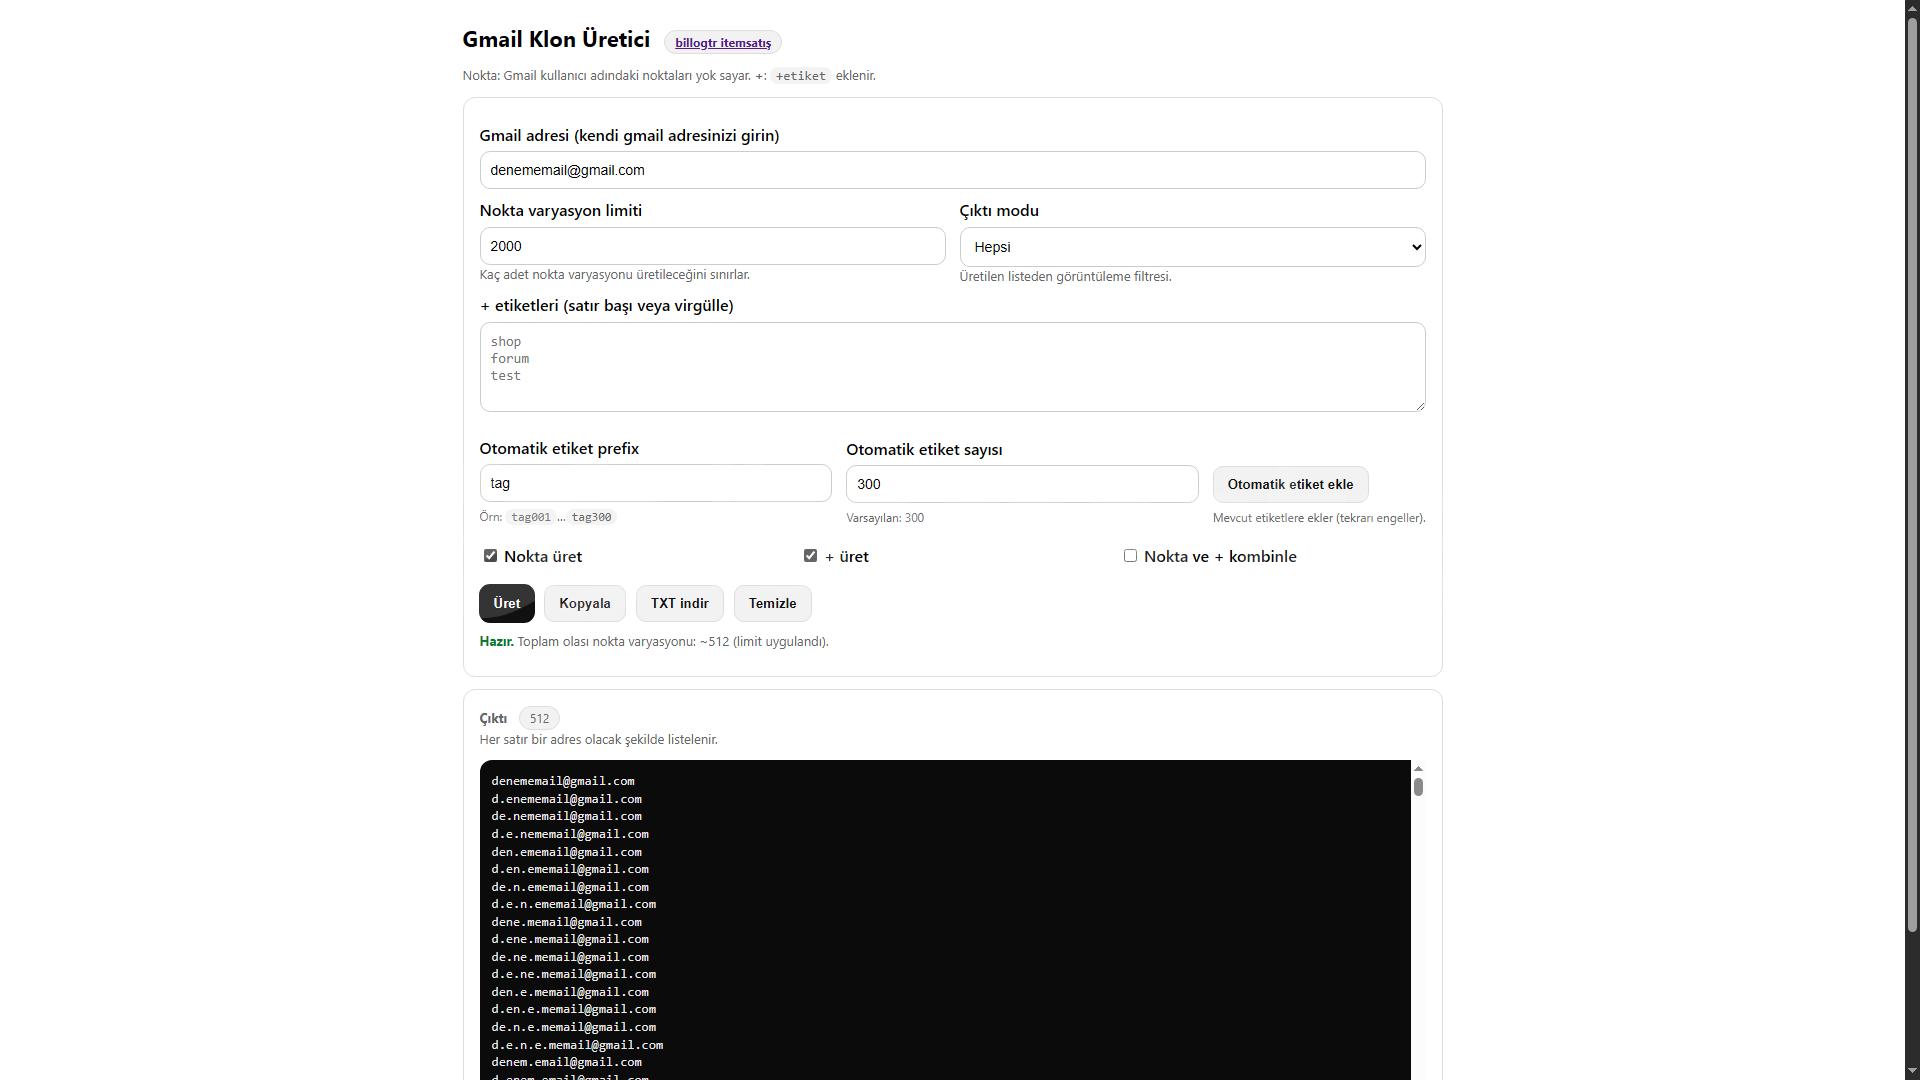This screenshot has width=1920, height=1080.
Task: Toggle the + üret checkbox
Action: (810, 556)
